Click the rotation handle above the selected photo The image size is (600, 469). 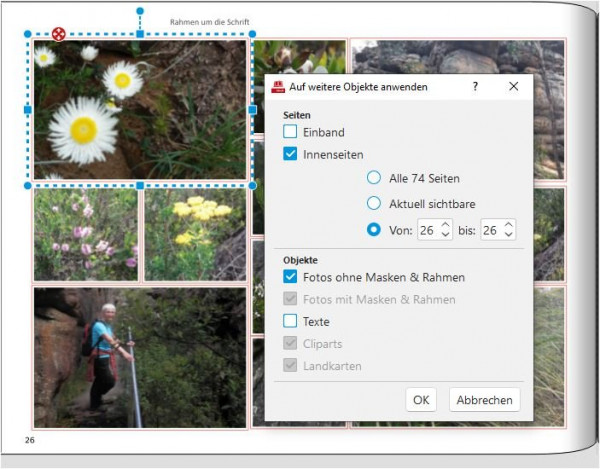tap(140, 11)
